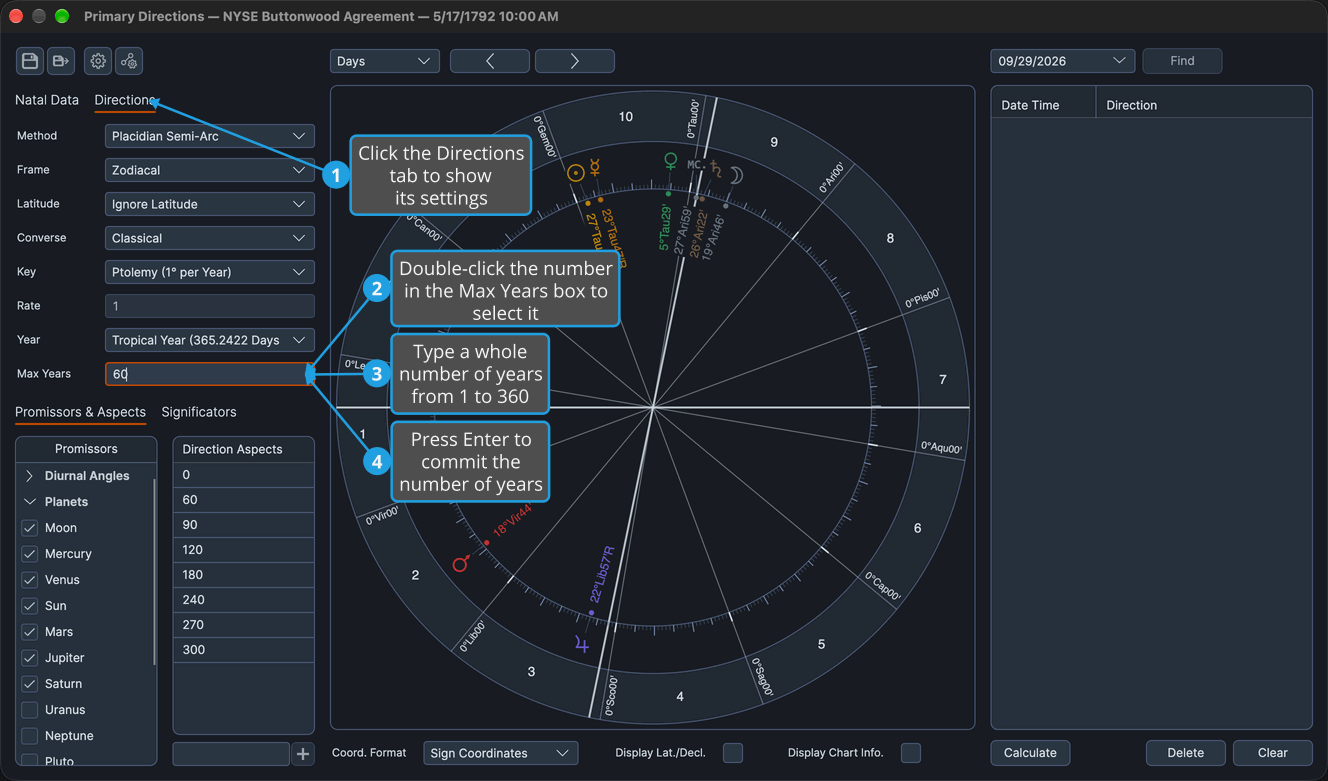The height and width of the screenshot is (781, 1328).
Task: Open the Coord. Format dropdown (Sign Coordinates)
Action: click(501, 753)
